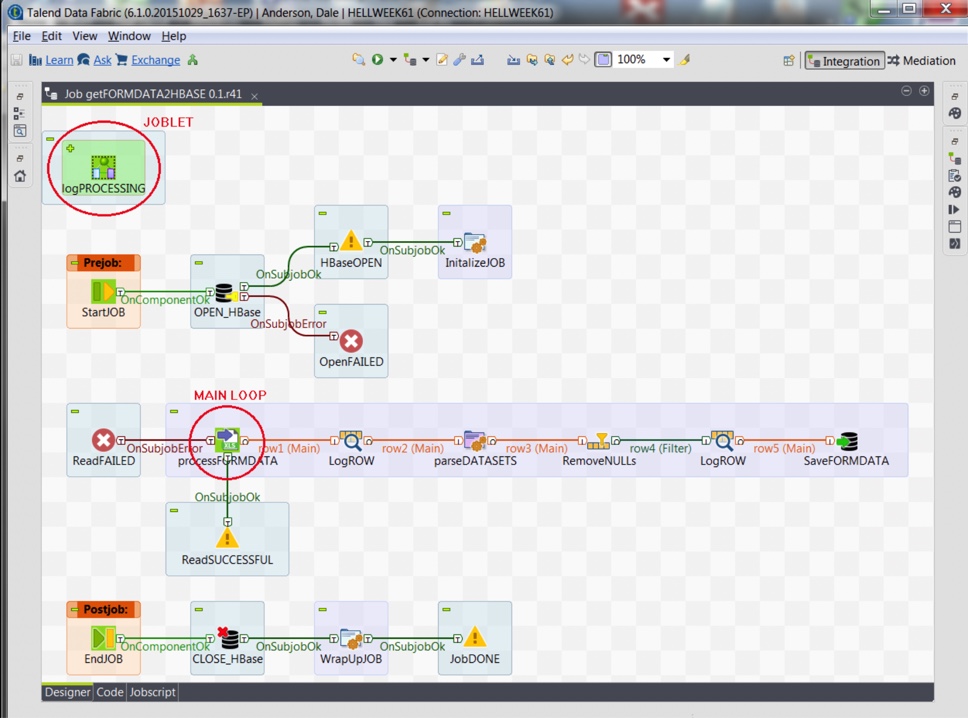
Task: Select the StartJOB prejob component
Action: click(x=103, y=291)
